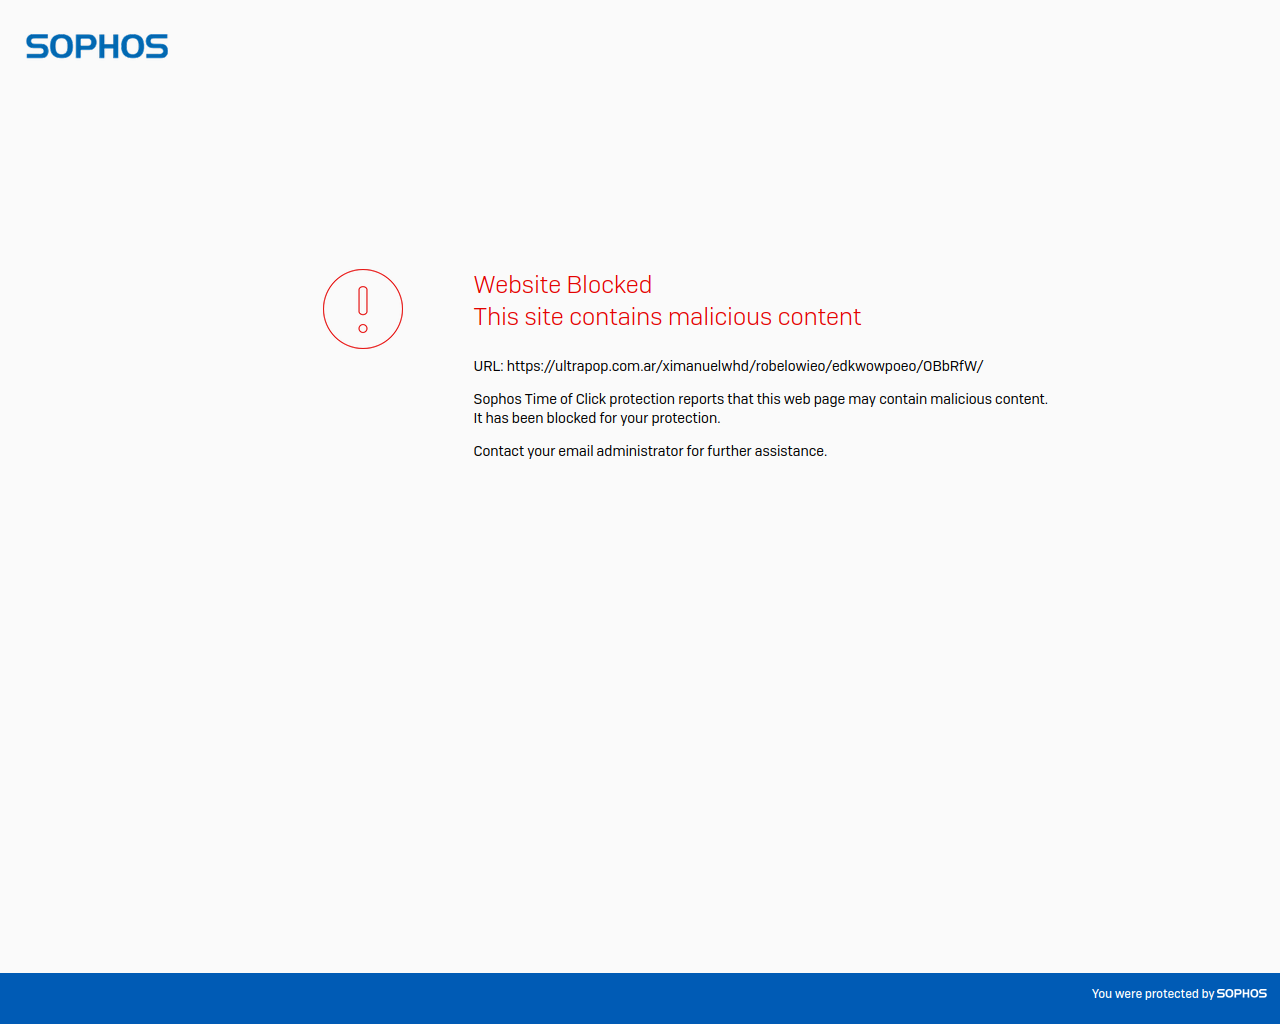This screenshot has width=1280, height=1024.
Task: Click the 'You were protected by' footer text
Action: [1153, 994]
